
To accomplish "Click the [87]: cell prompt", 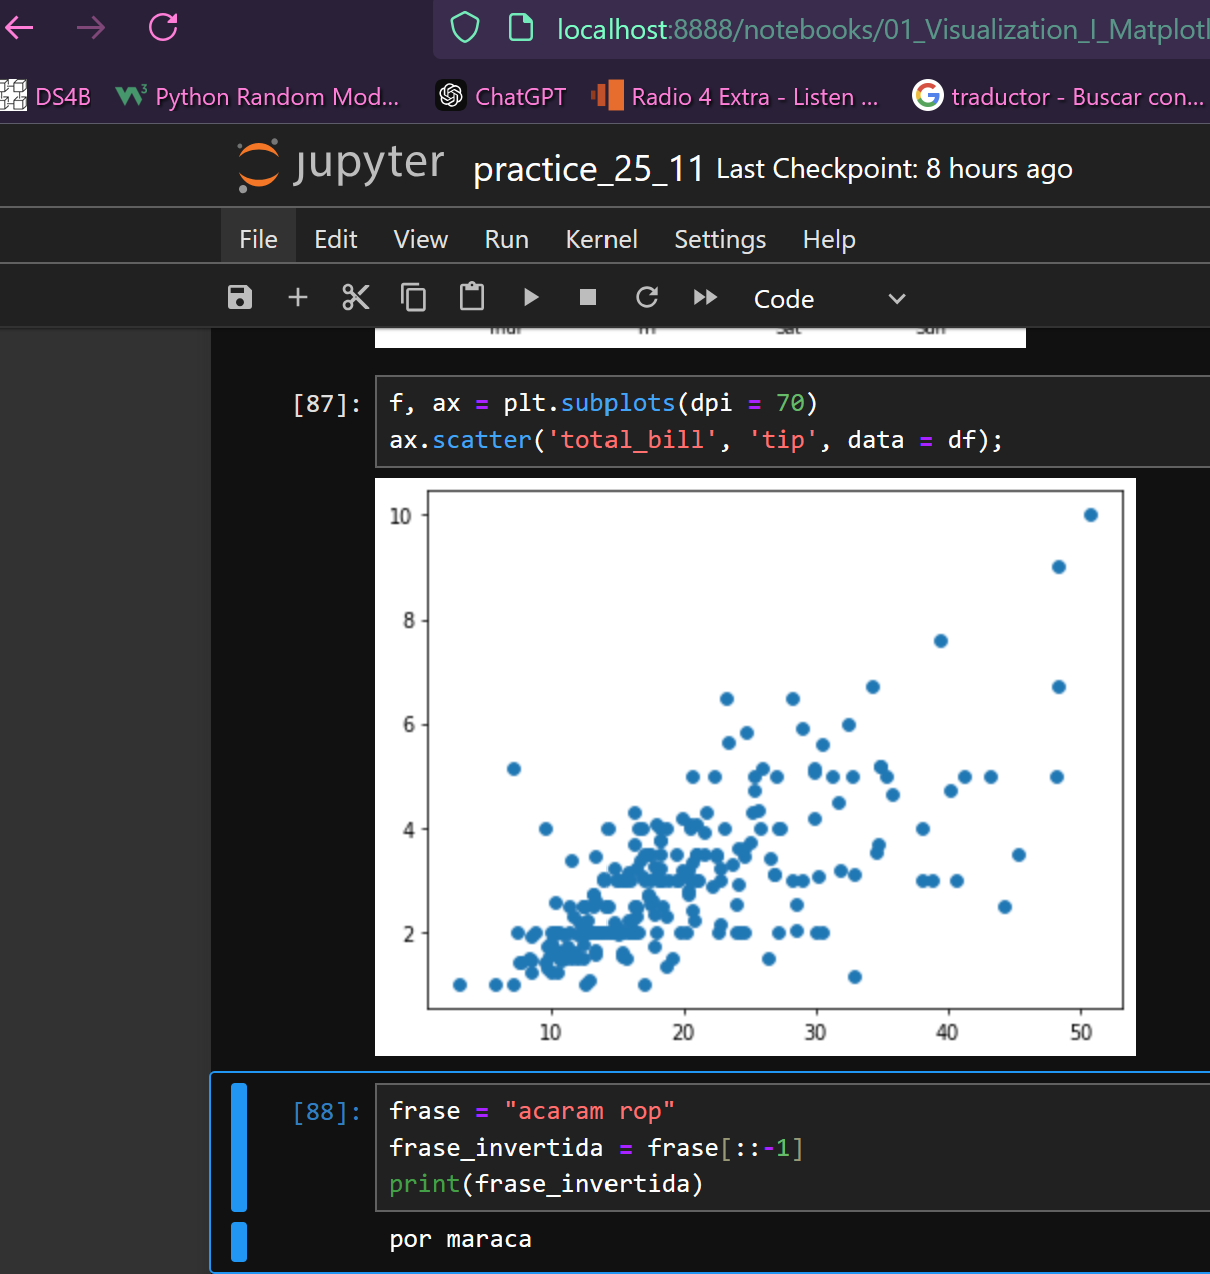I will pyautogui.click(x=326, y=404).
